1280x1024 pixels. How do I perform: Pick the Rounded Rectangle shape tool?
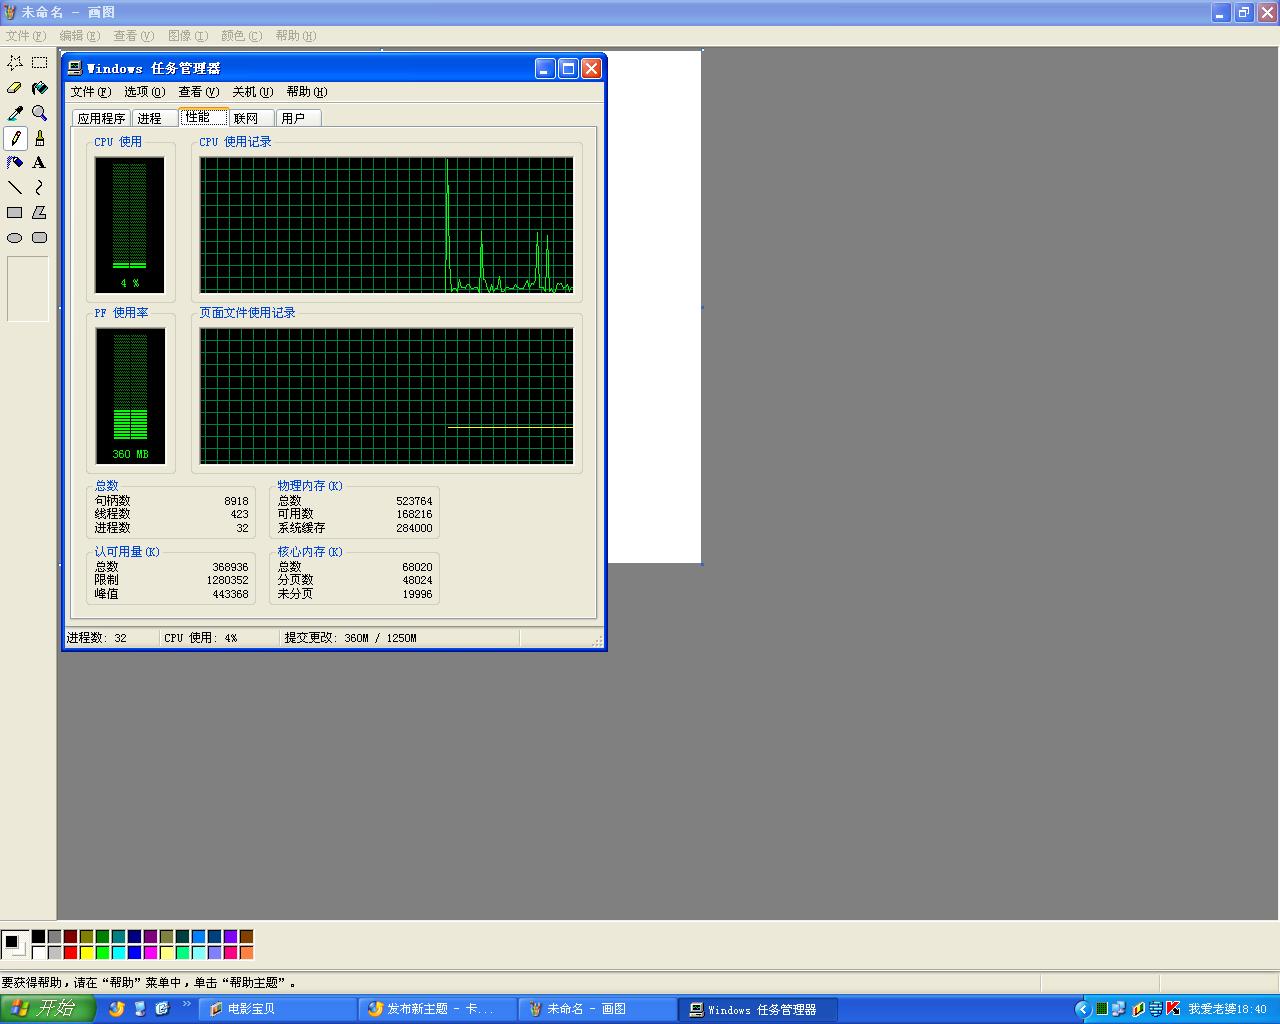click(x=40, y=238)
